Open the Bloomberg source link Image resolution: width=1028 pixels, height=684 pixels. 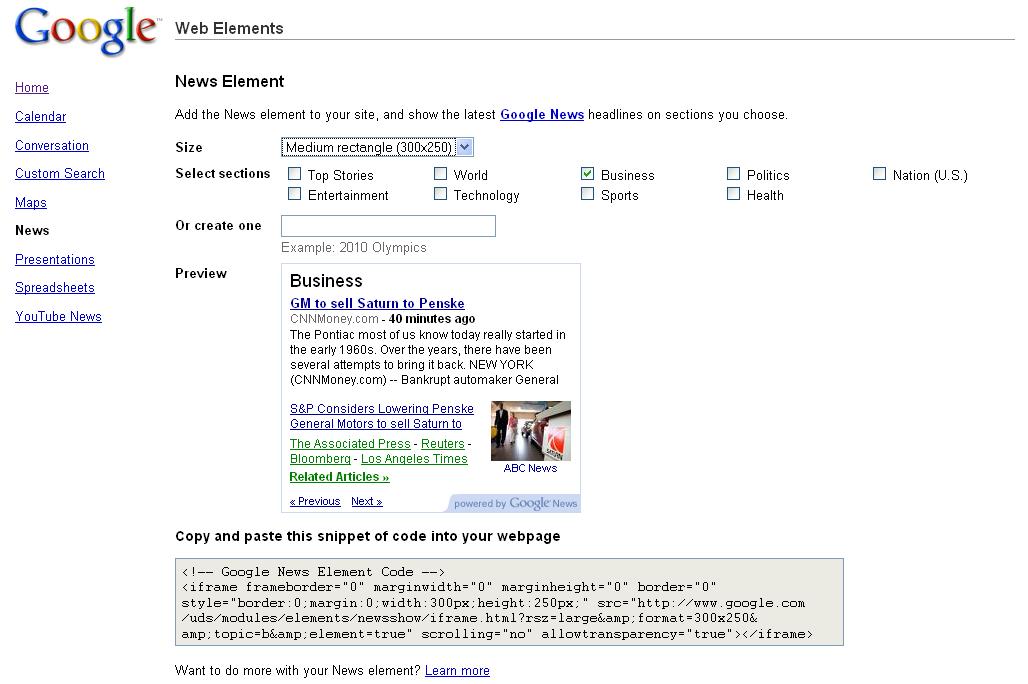coord(320,458)
